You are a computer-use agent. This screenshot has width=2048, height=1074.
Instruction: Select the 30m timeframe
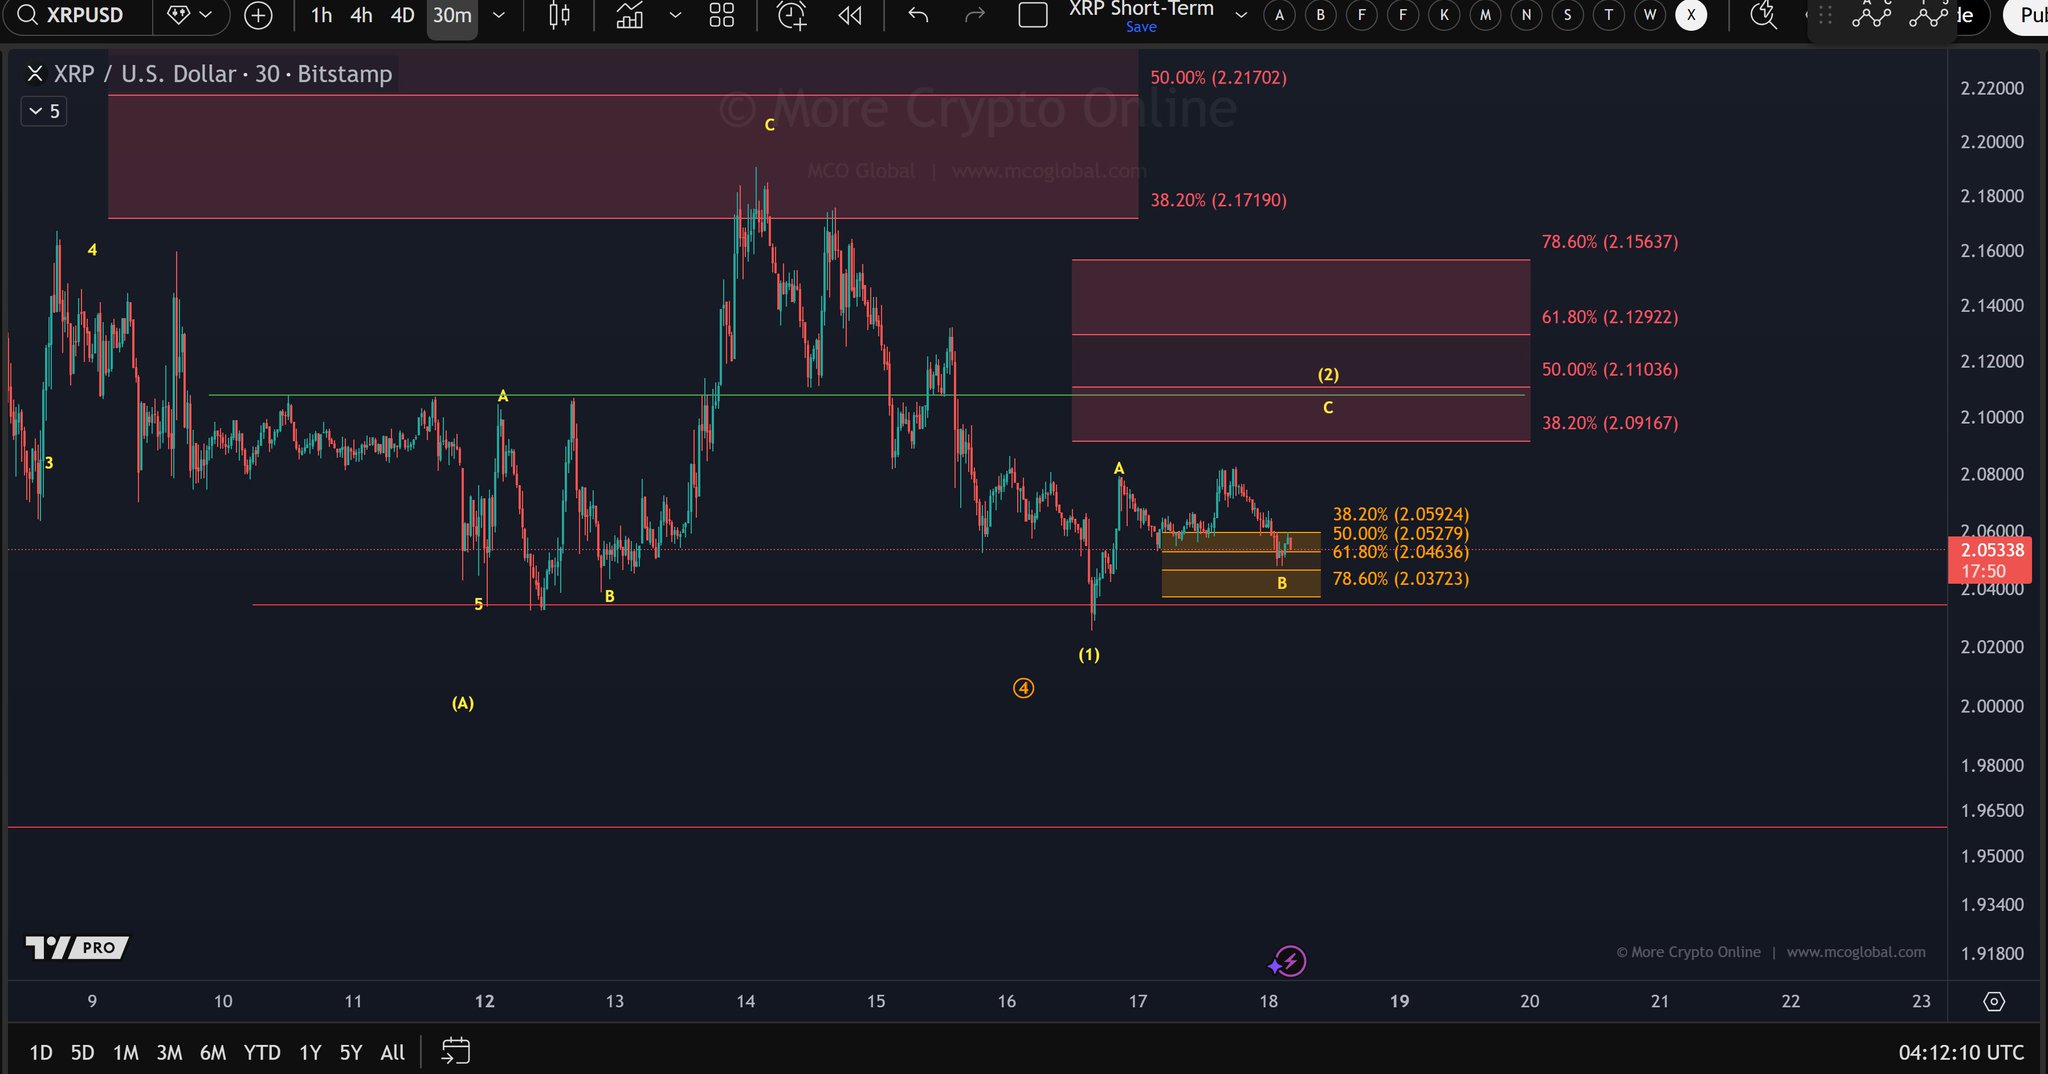click(x=452, y=15)
